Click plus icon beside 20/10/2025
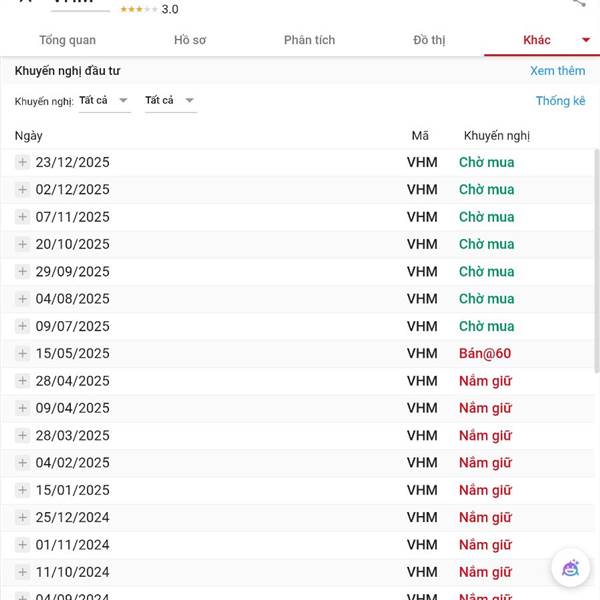Image resolution: width=600 pixels, height=600 pixels. (x=23, y=244)
